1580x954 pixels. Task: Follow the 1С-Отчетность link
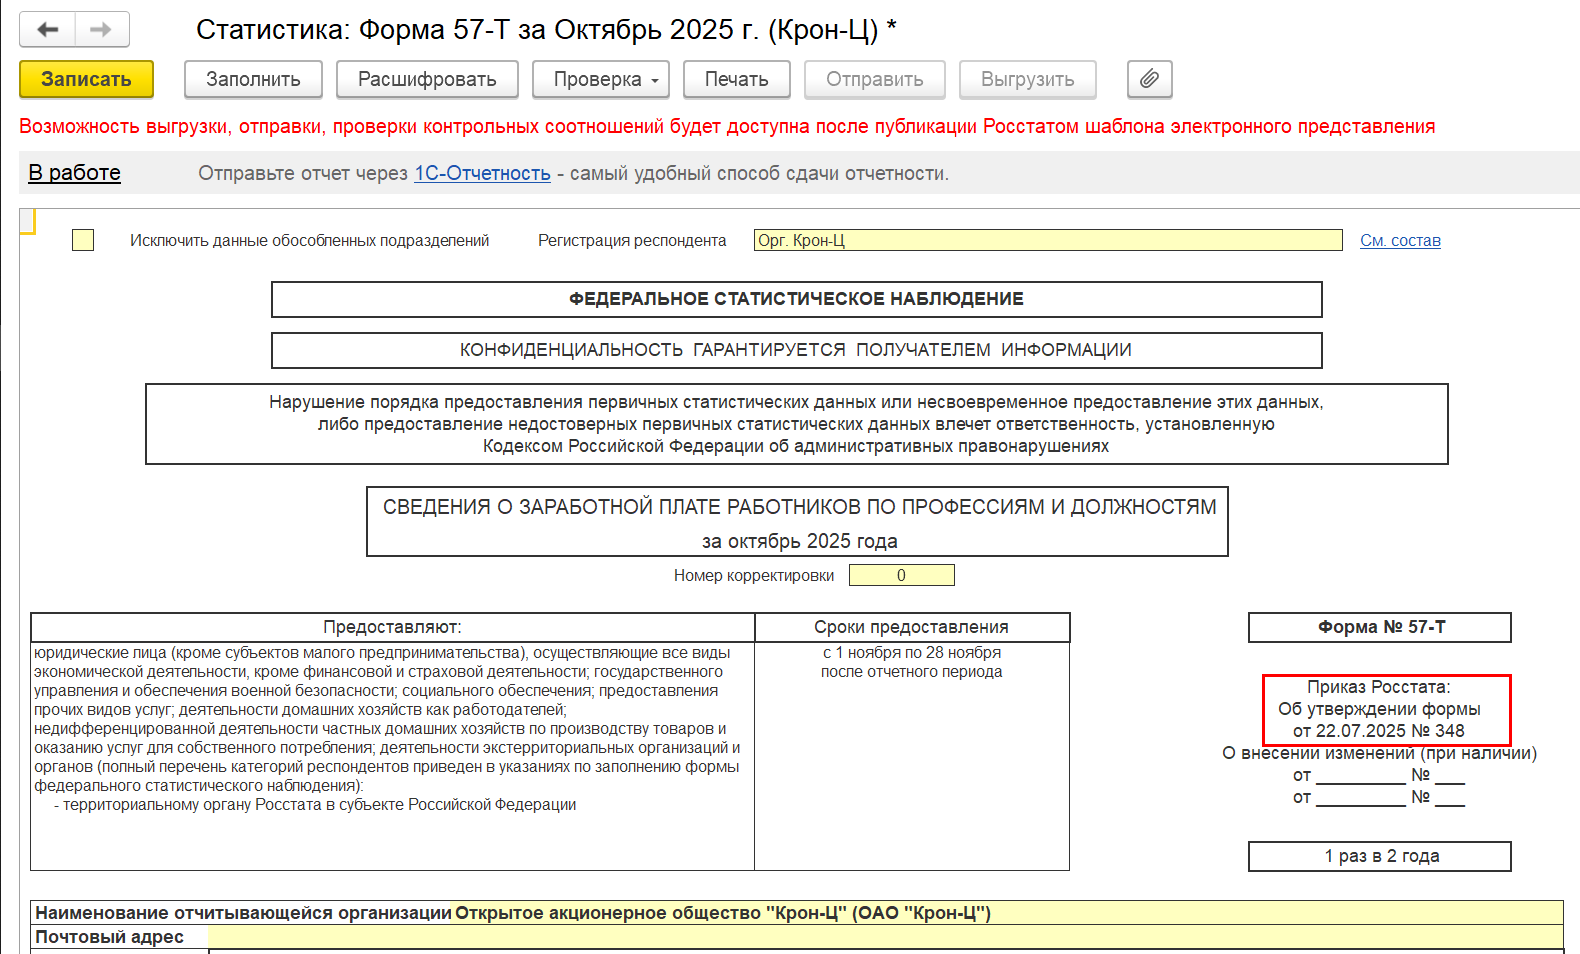pyautogui.click(x=482, y=173)
